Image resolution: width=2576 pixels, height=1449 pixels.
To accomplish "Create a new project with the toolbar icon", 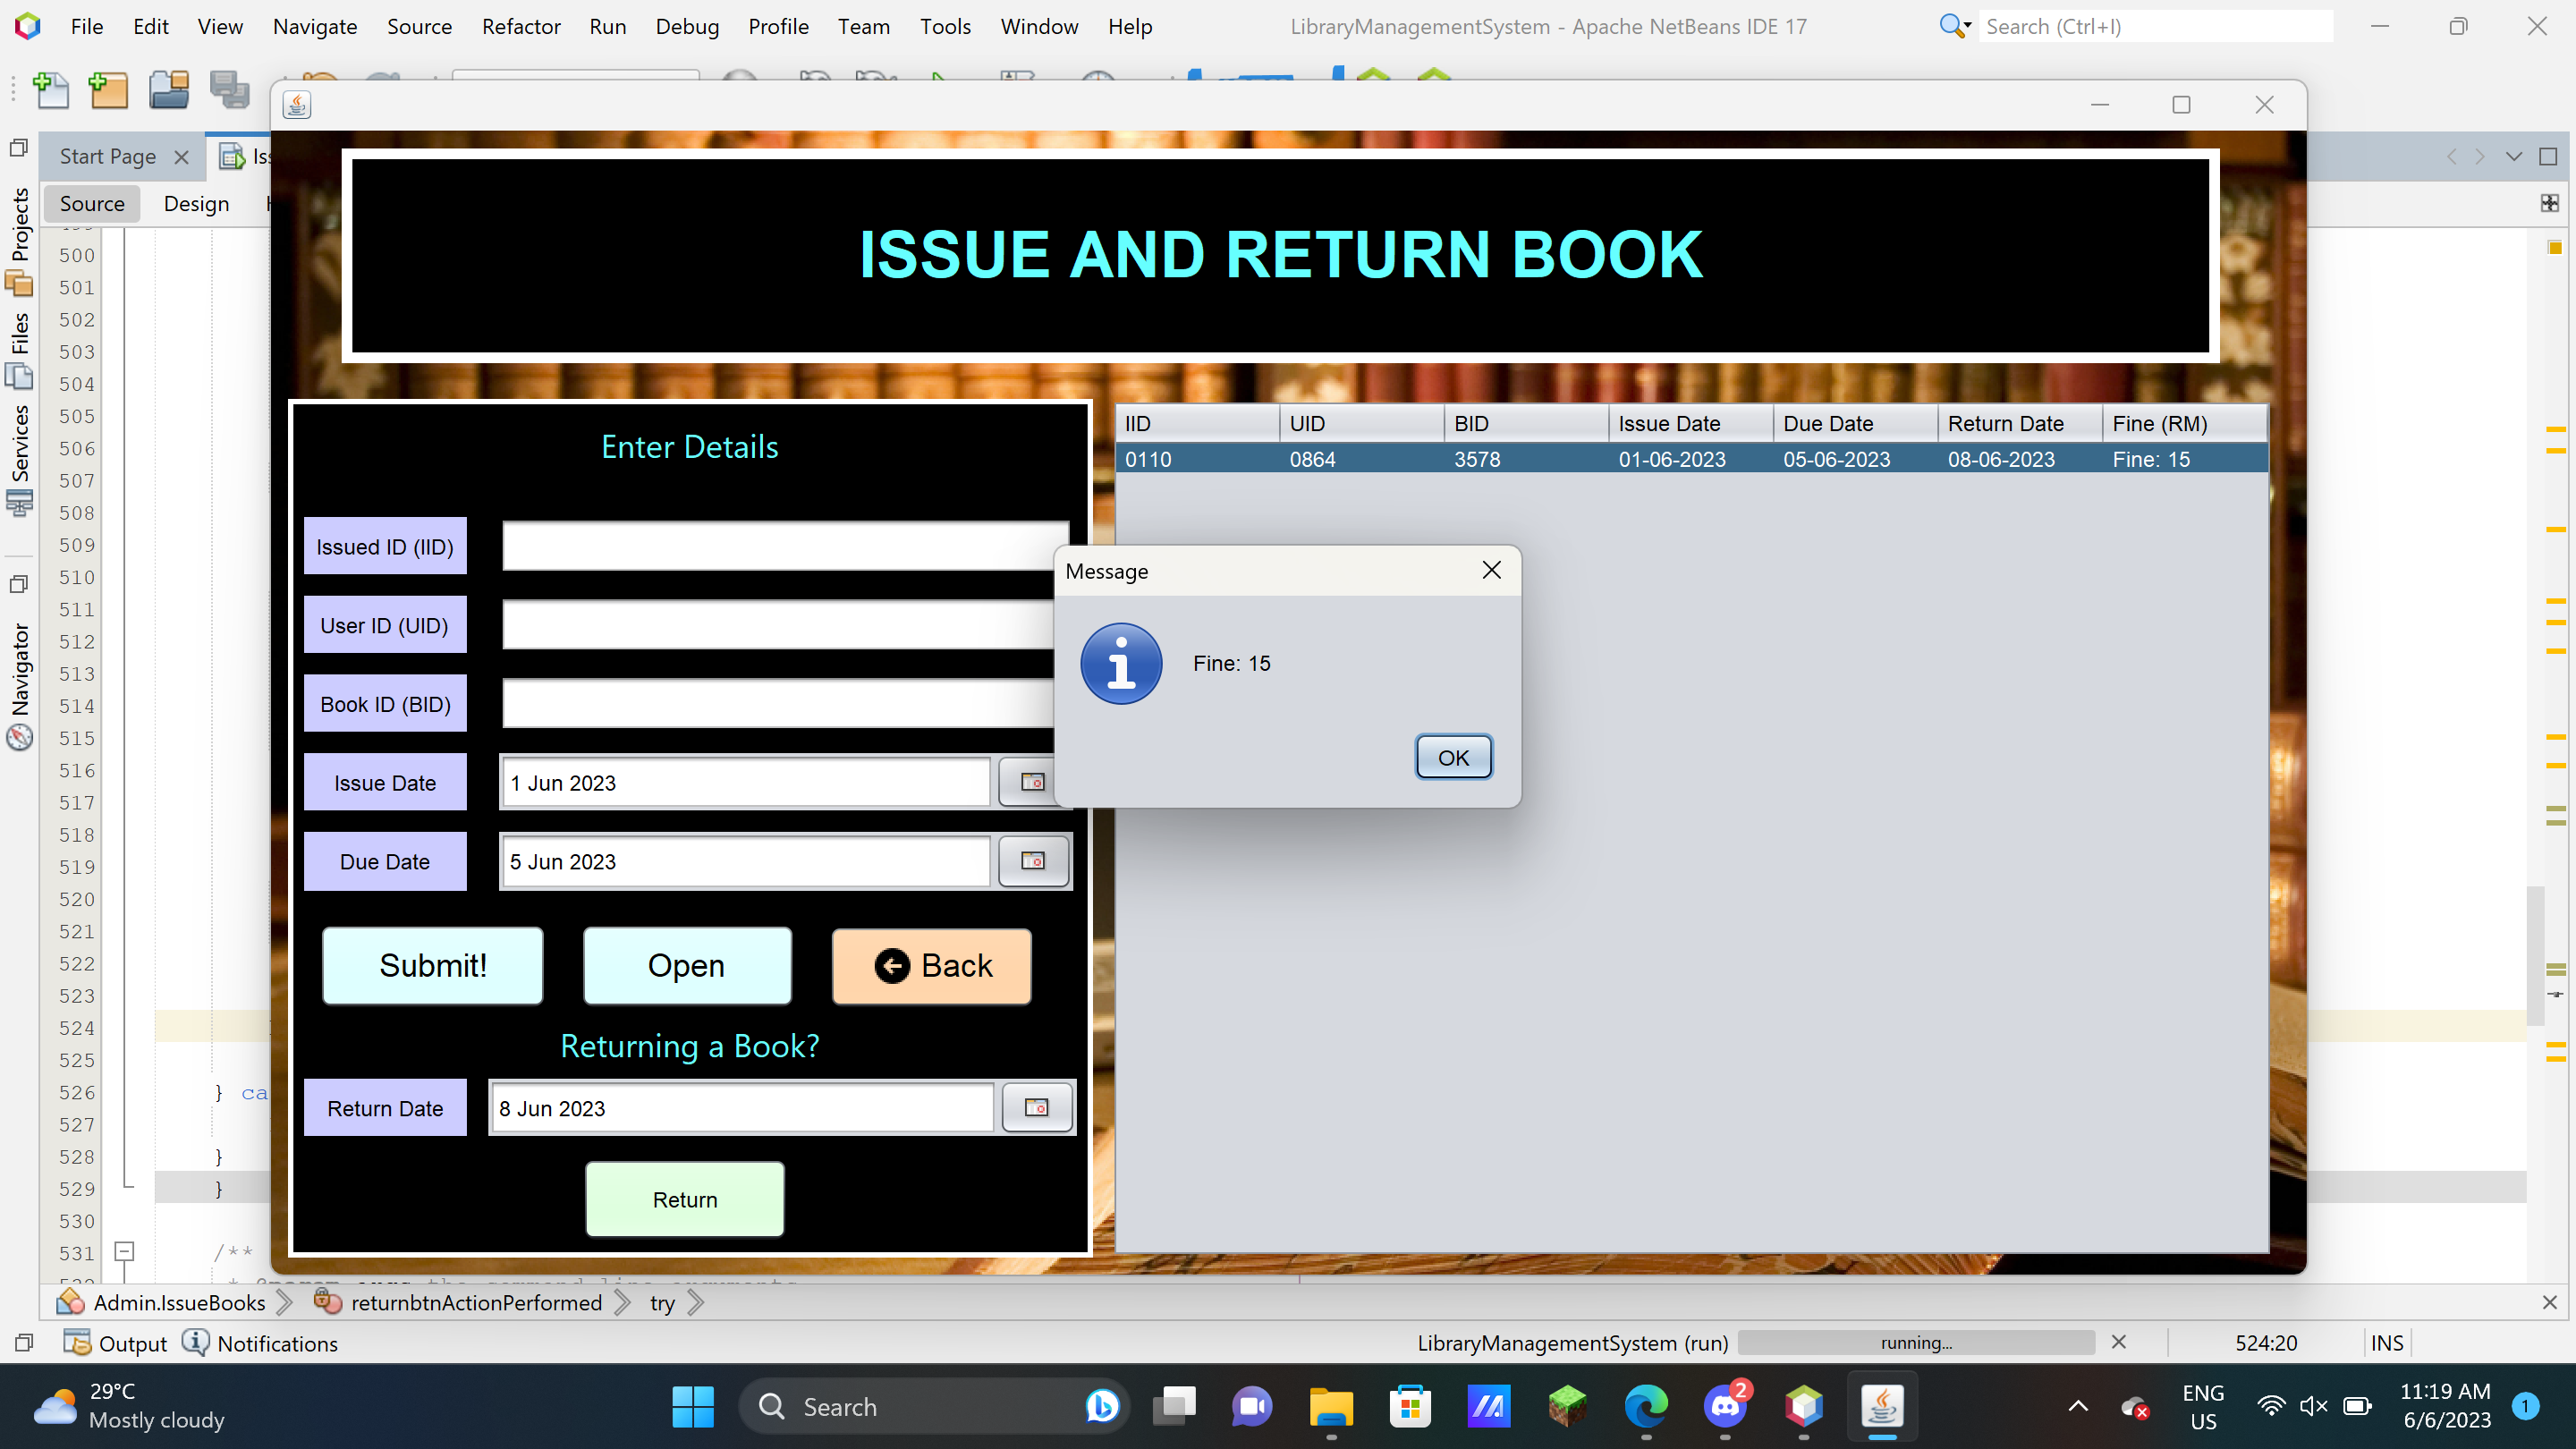I will click(109, 90).
